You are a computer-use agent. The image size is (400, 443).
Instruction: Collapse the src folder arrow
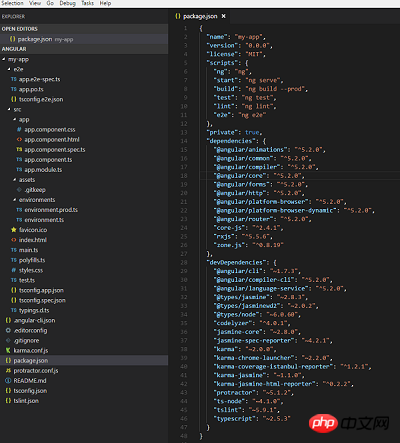tap(9, 109)
